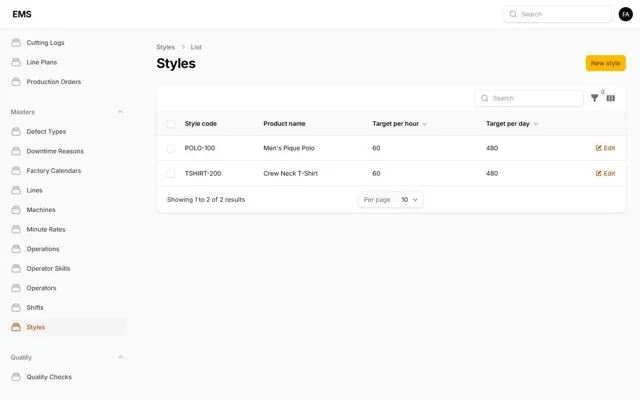Go to Minute Rates page
The height and width of the screenshot is (400, 640).
[x=46, y=229]
